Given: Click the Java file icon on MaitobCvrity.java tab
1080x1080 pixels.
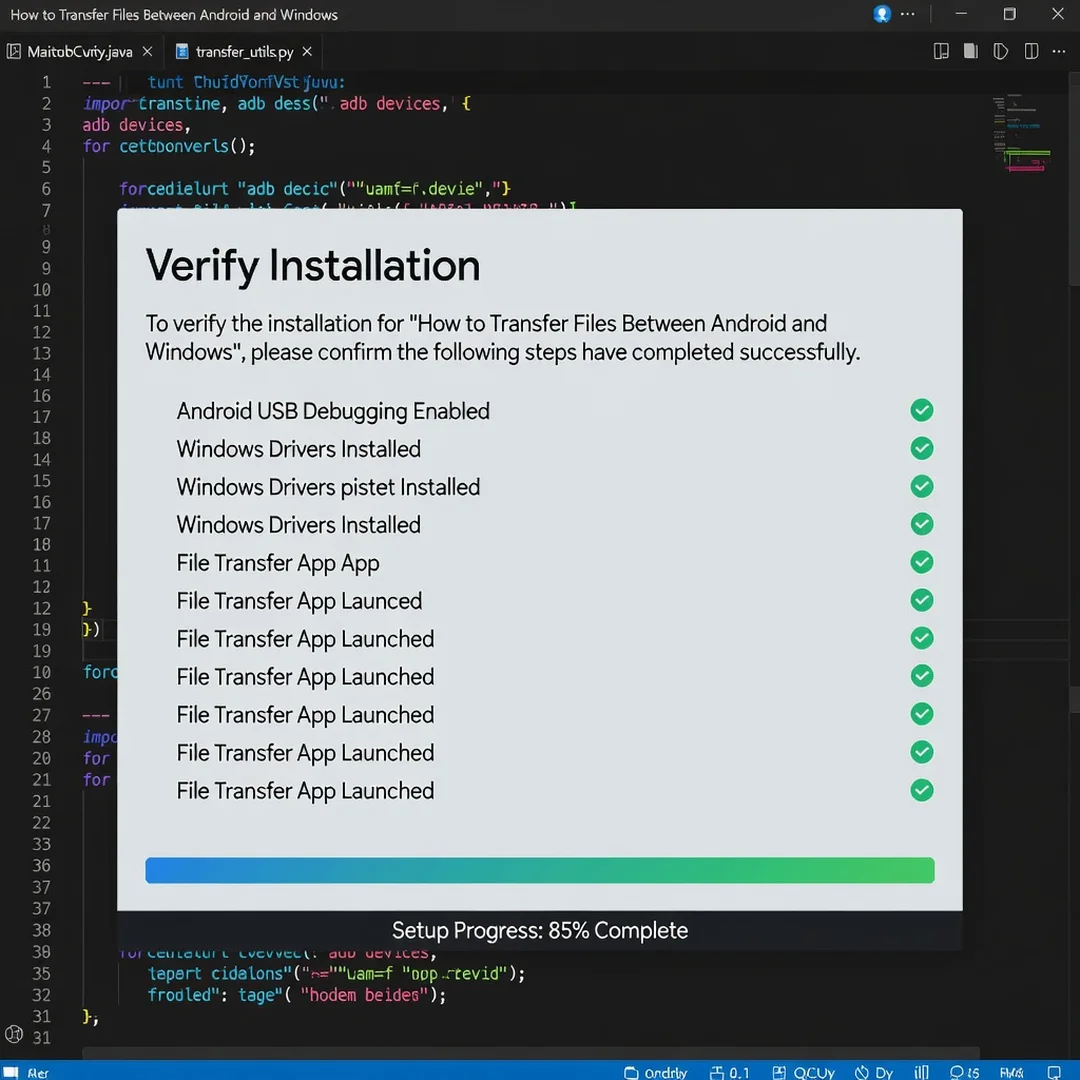Looking at the screenshot, I should point(14,51).
